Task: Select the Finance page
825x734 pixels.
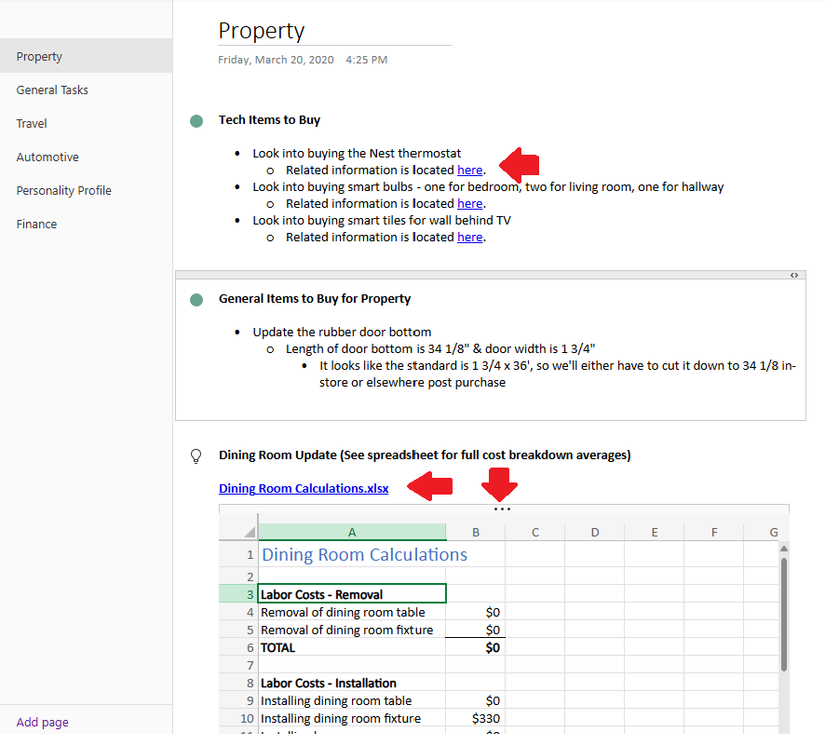Action: pyautogui.click(x=36, y=223)
